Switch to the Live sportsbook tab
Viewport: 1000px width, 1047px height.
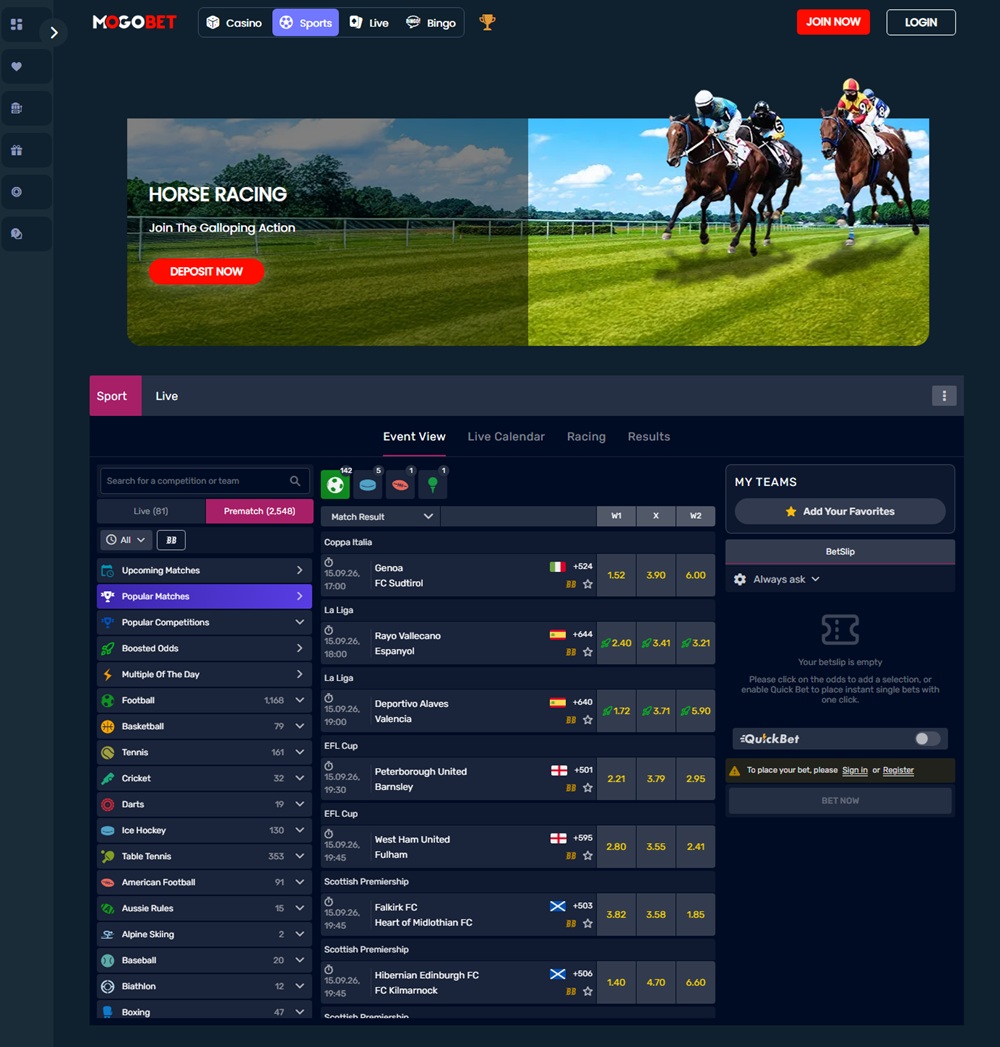click(x=166, y=395)
